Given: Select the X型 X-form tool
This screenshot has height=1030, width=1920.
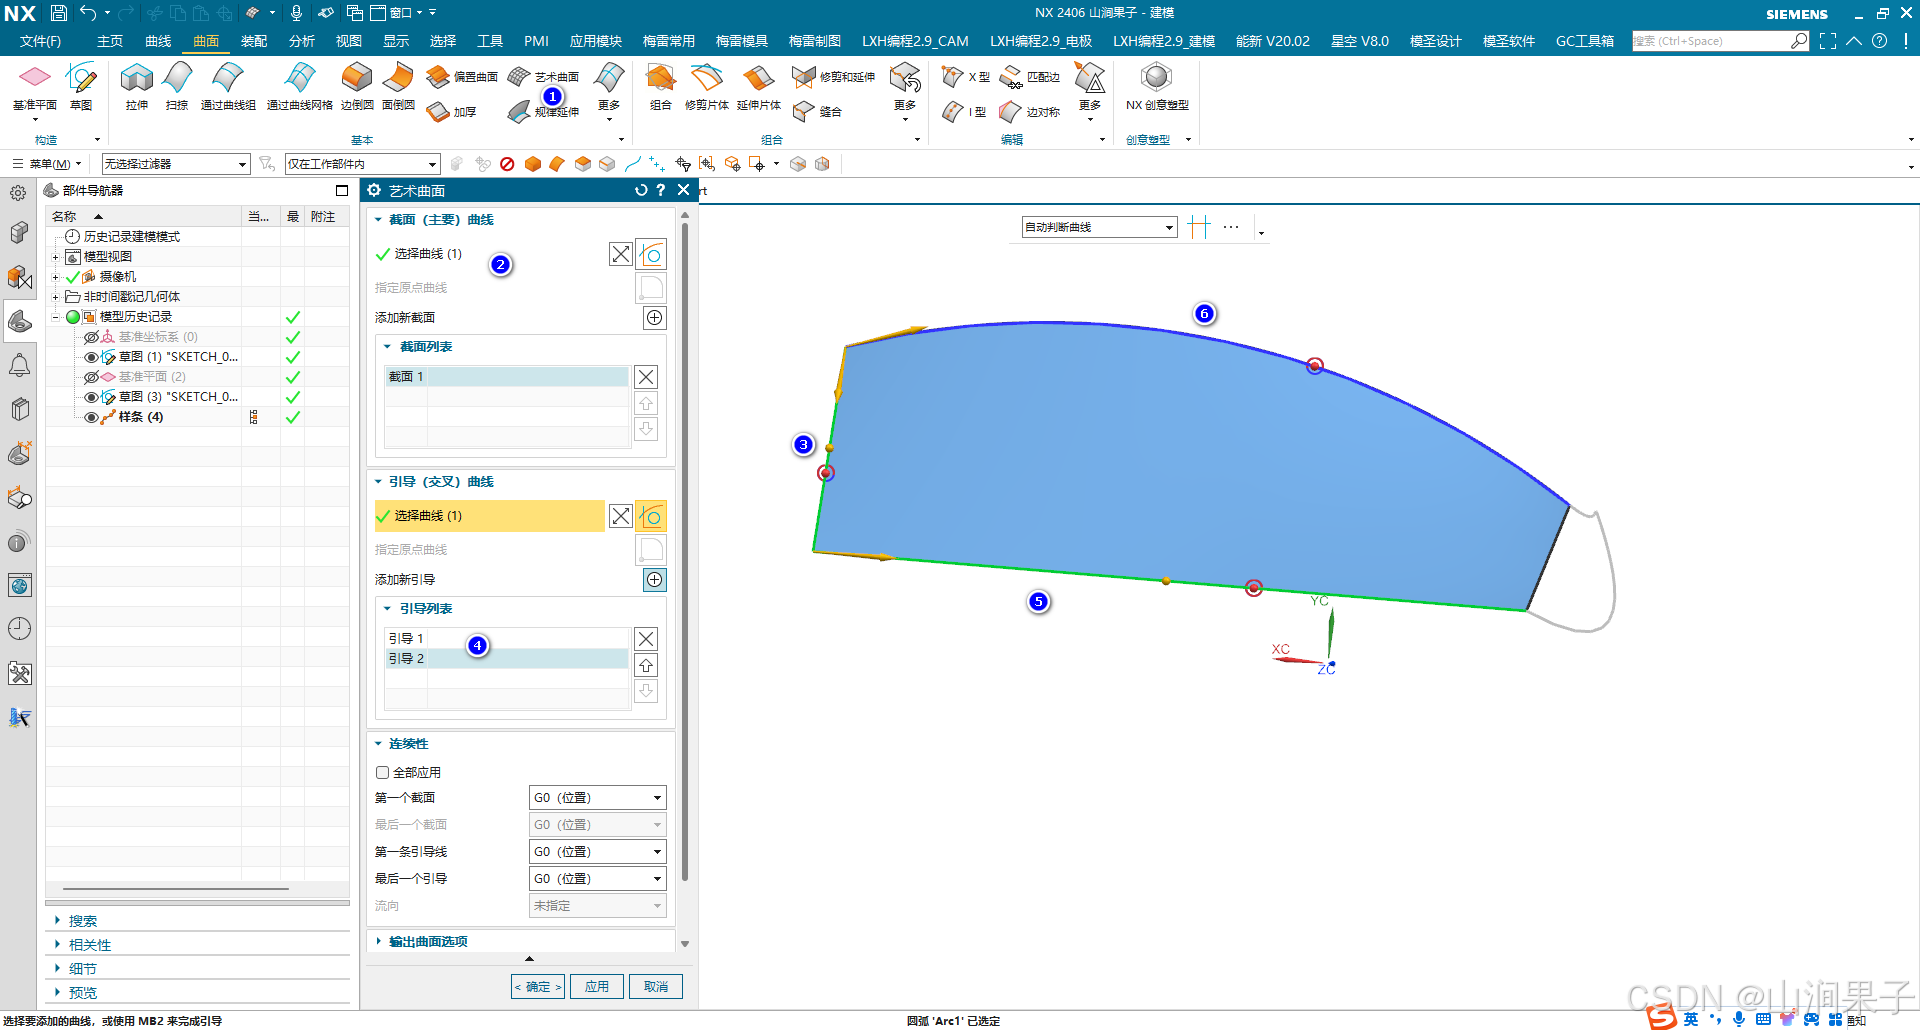Looking at the screenshot, I should click(966, 77).
